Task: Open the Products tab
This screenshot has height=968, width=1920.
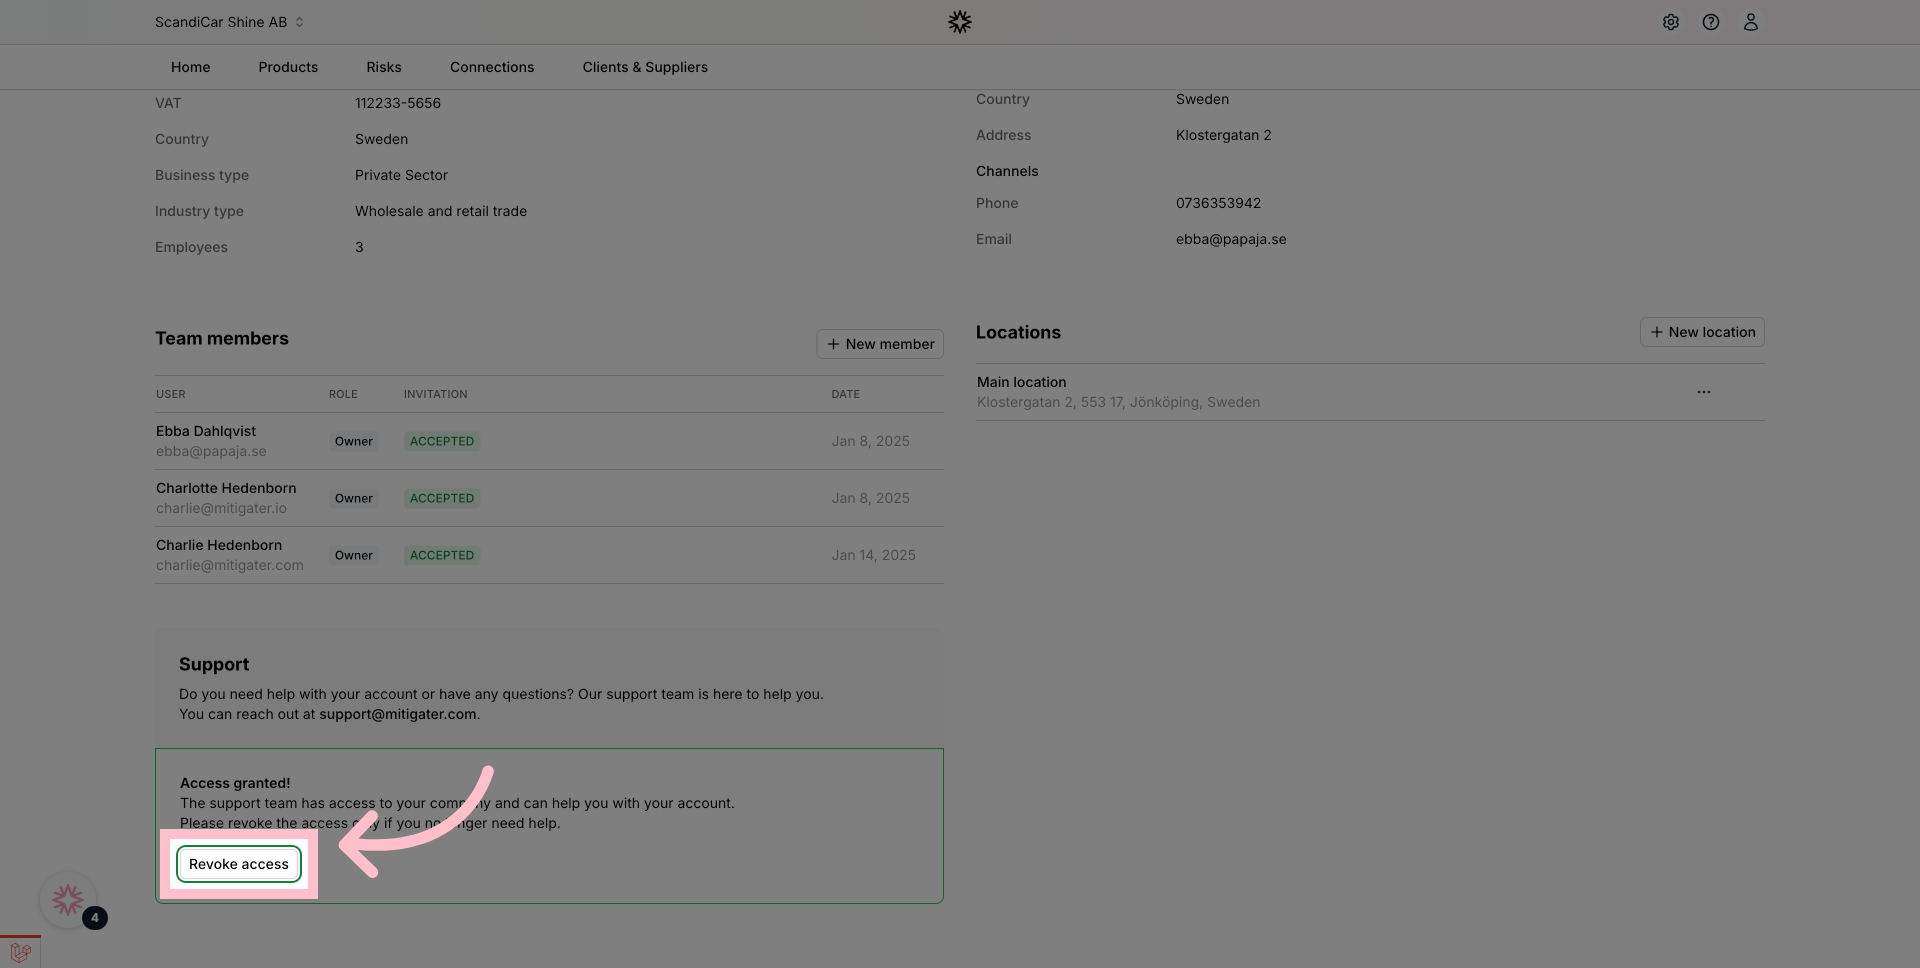Action: pos(288,67)
